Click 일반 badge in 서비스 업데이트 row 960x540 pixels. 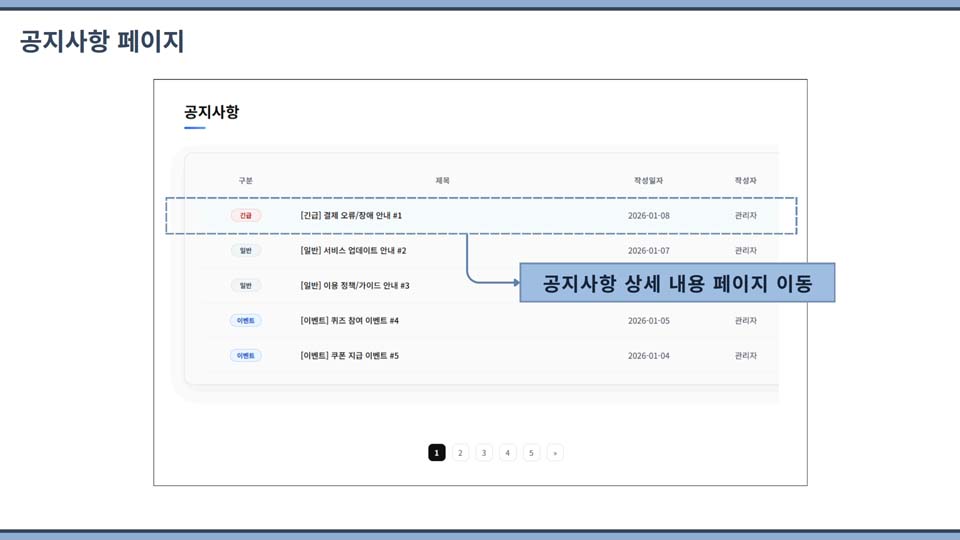tap(245, 251)
